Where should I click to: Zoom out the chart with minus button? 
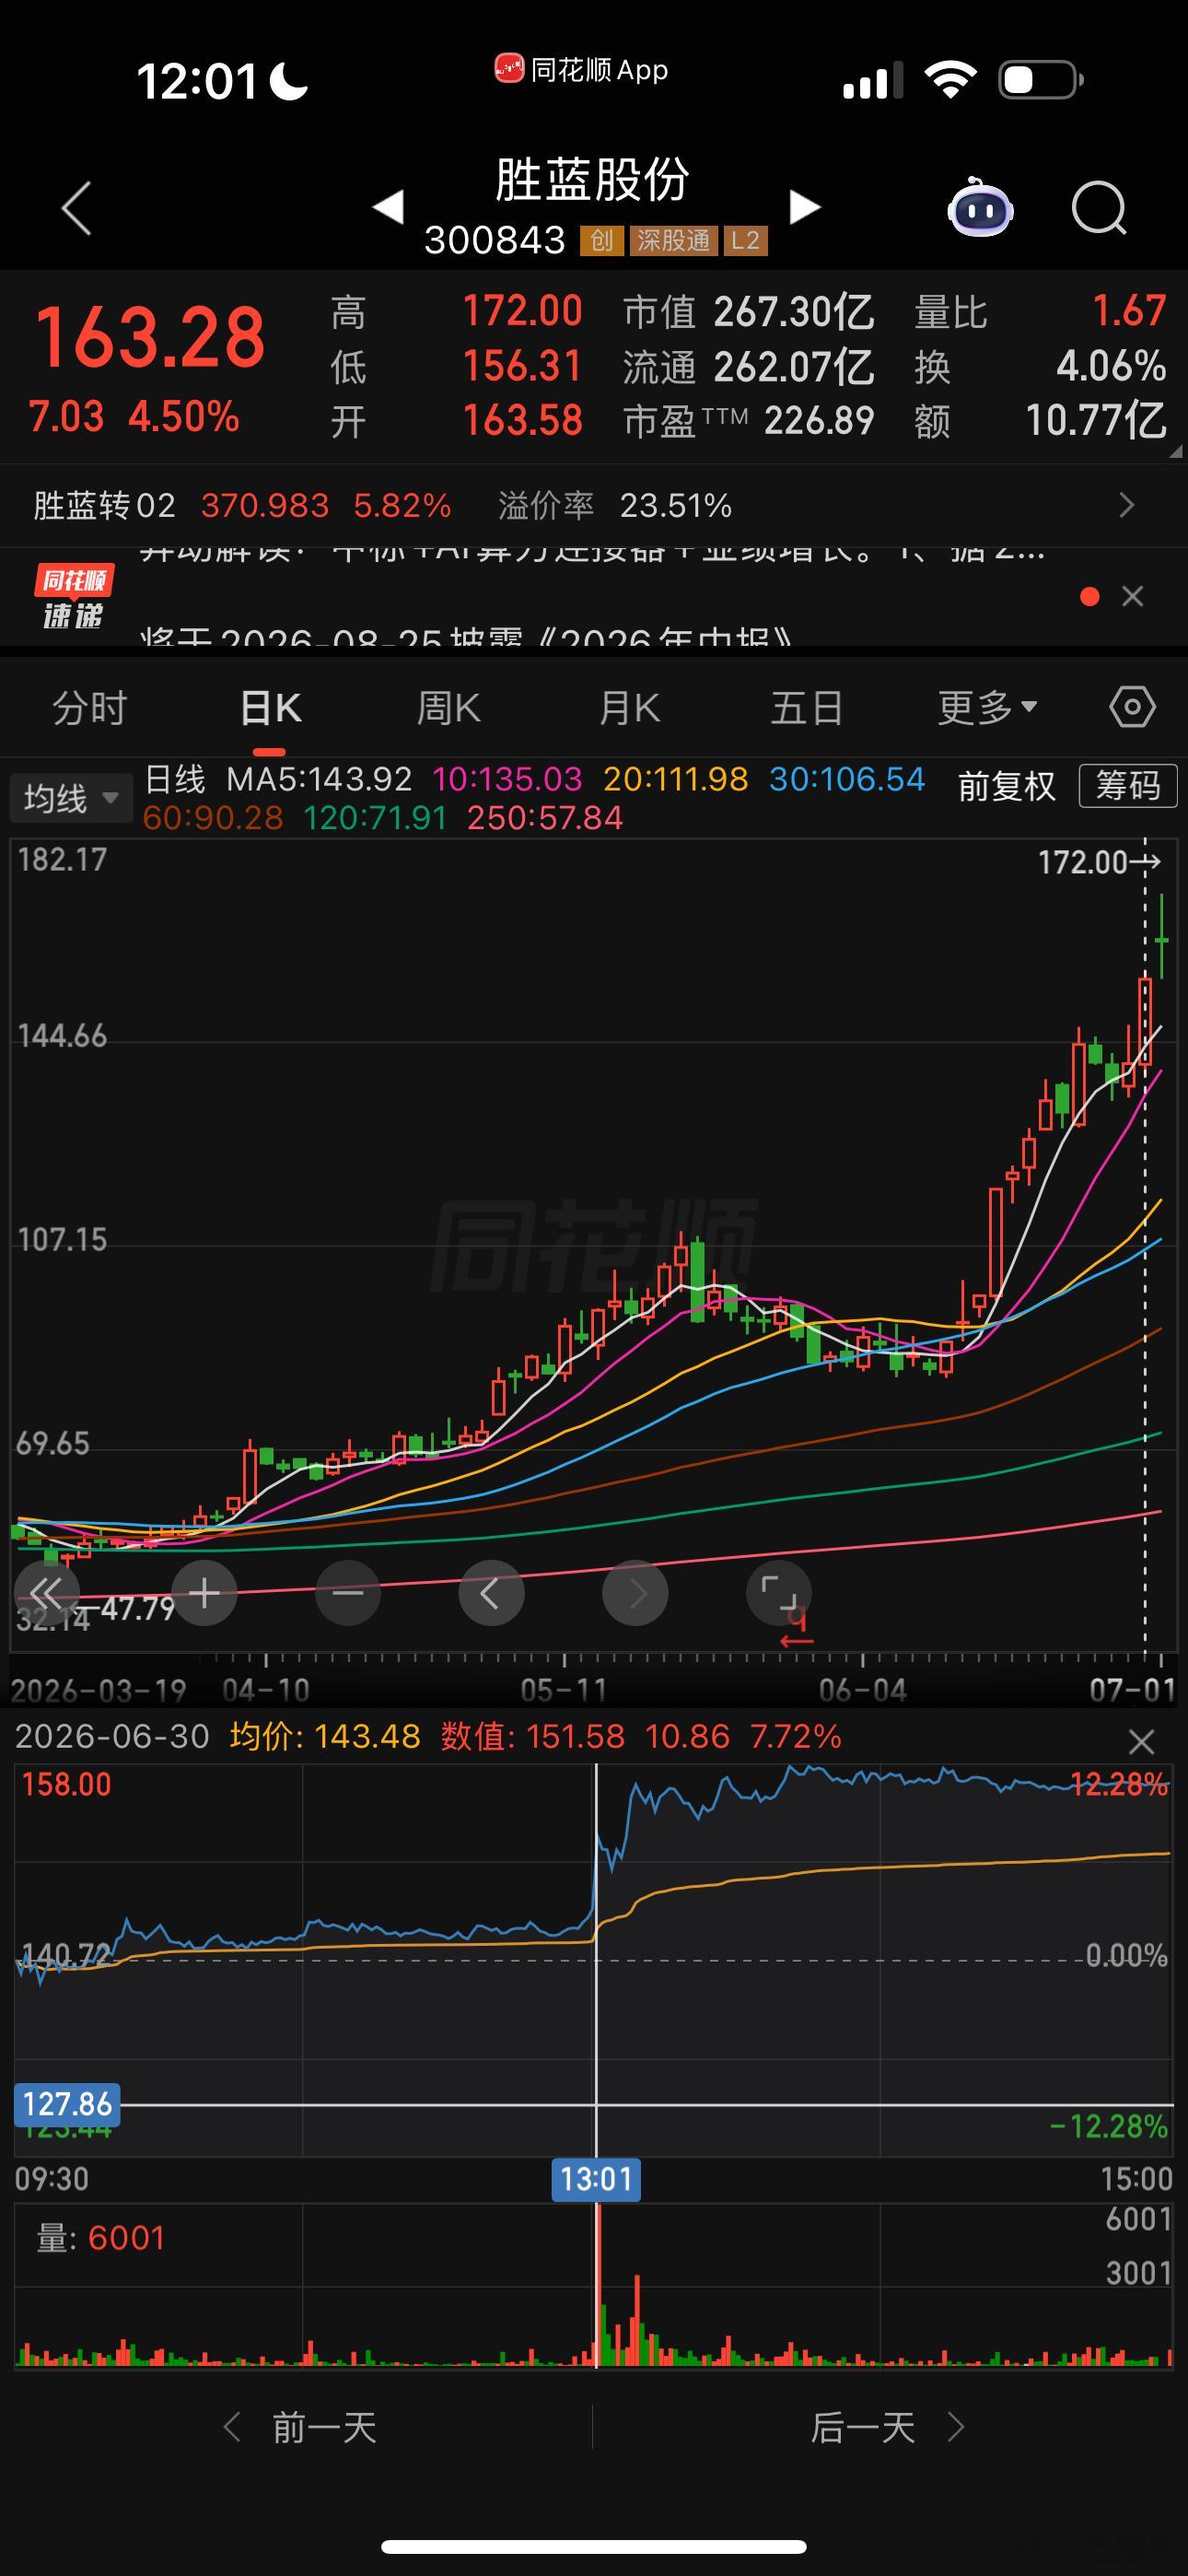point(348,1592)
